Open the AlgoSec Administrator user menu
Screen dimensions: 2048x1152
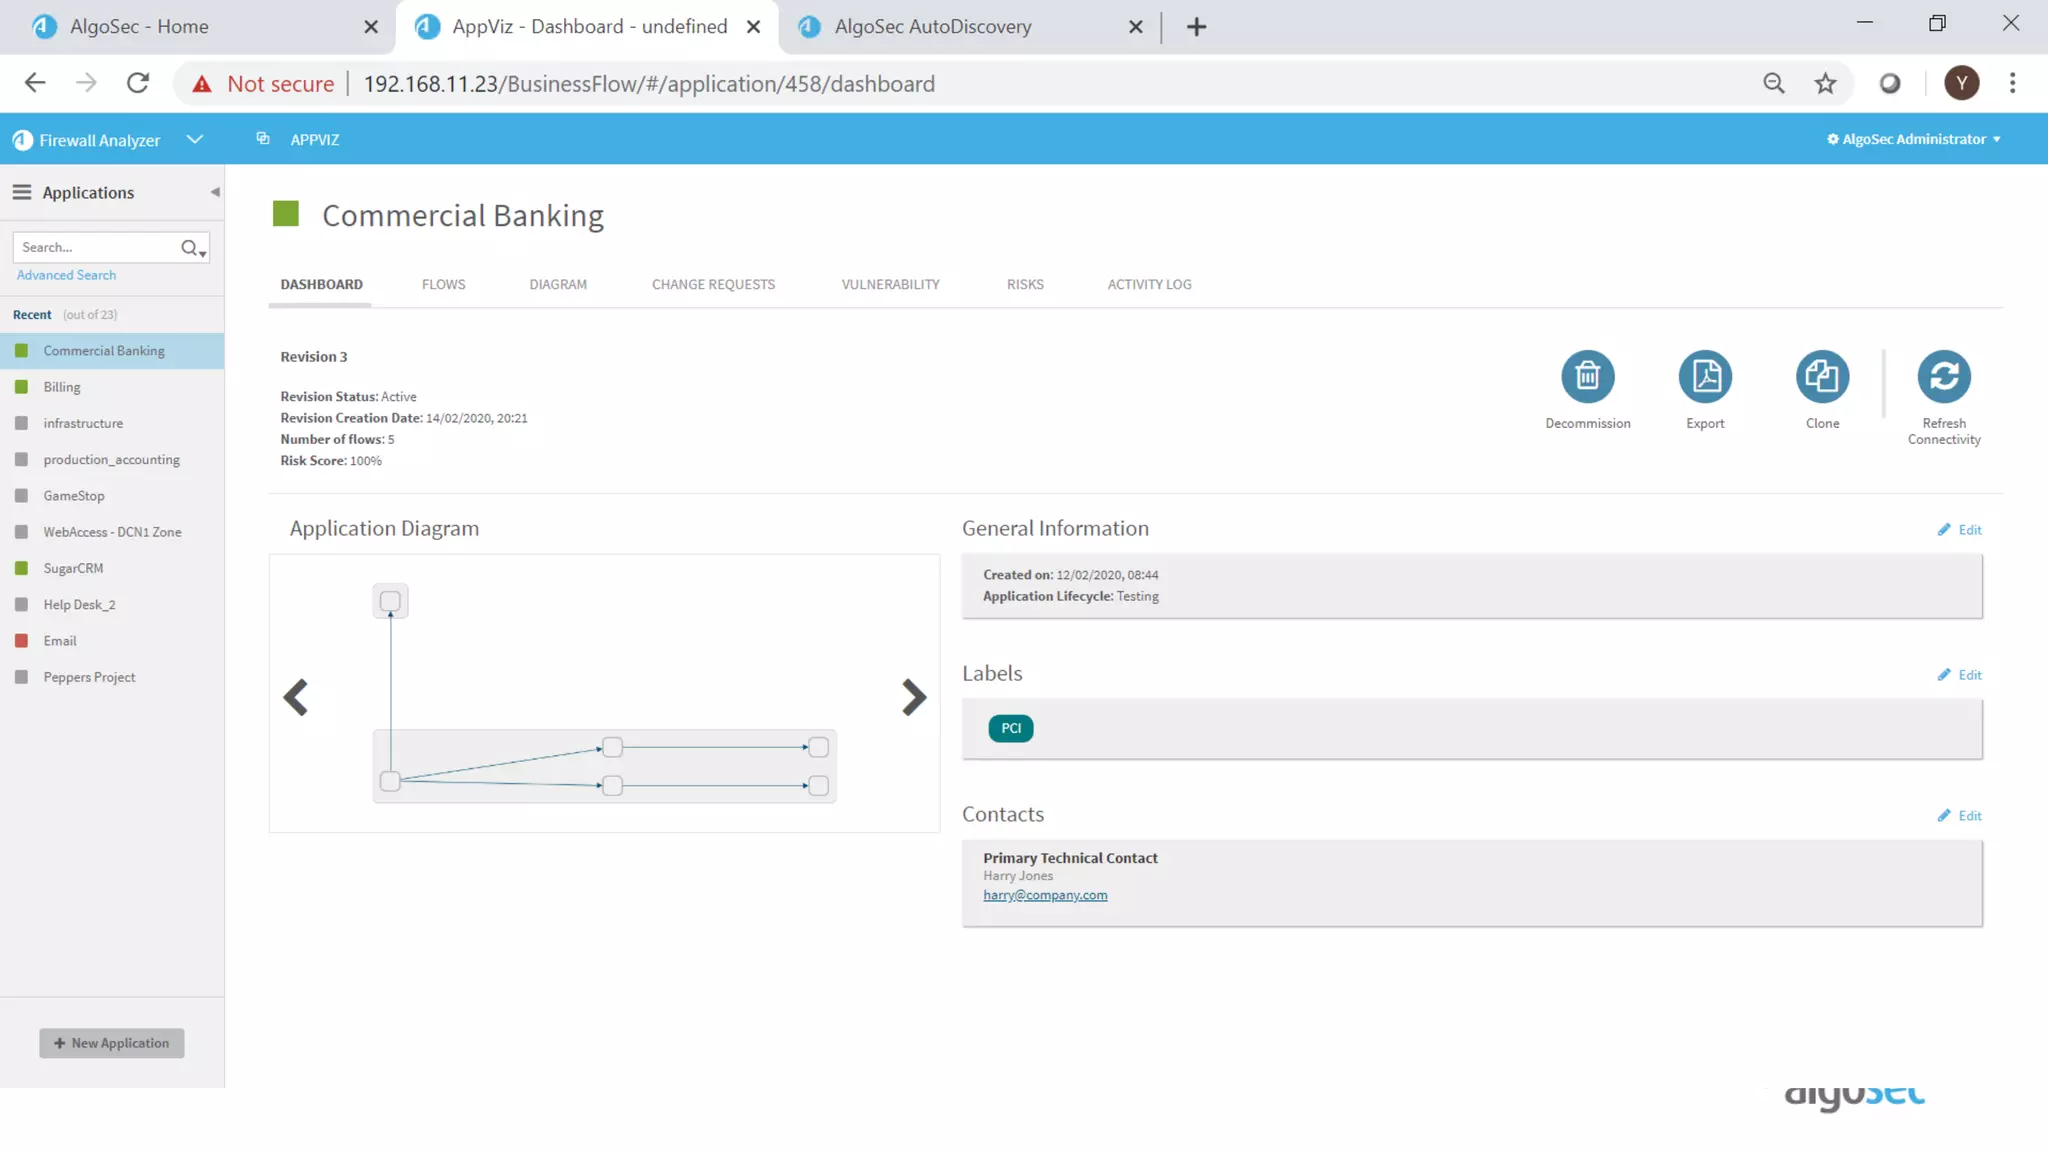click(x=1913, y=140)
